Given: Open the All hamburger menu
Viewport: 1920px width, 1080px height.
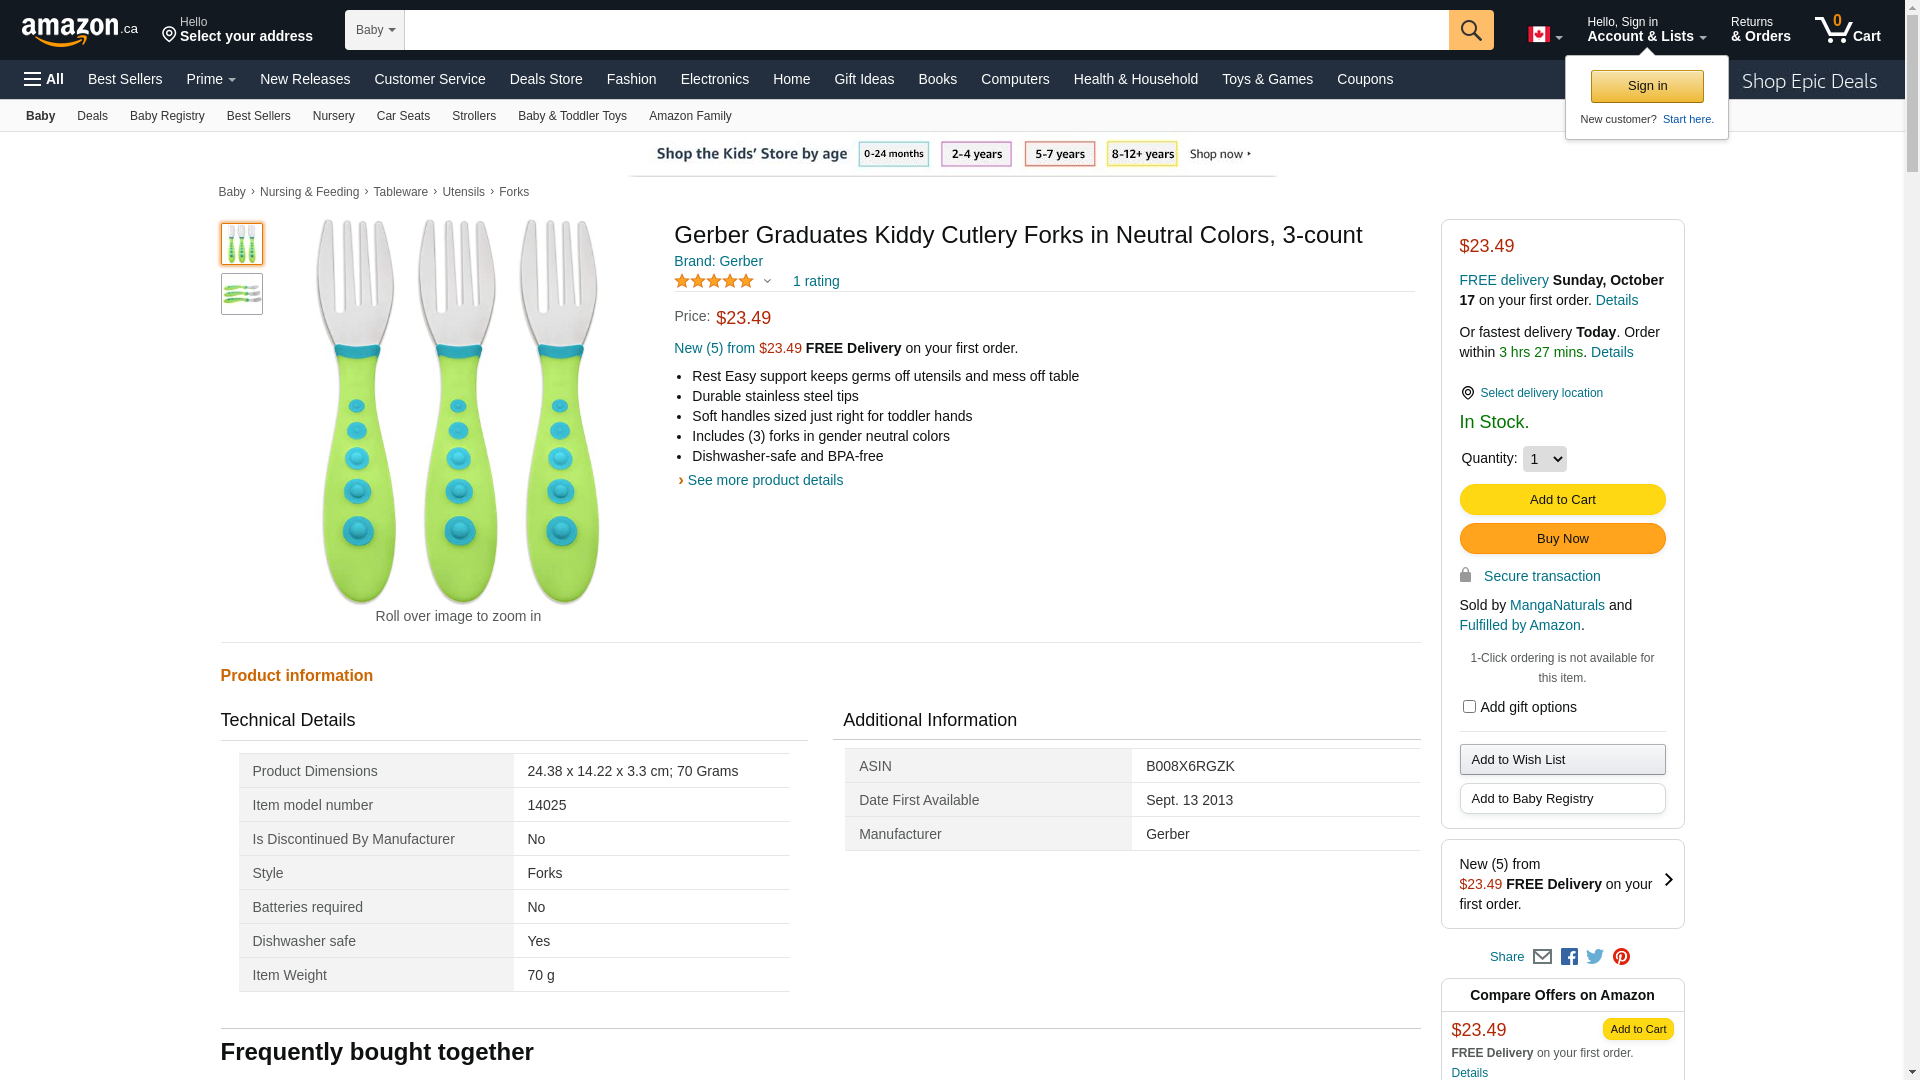Looking at the screenshot, I should pyautogui.click(x=44, y=79).
